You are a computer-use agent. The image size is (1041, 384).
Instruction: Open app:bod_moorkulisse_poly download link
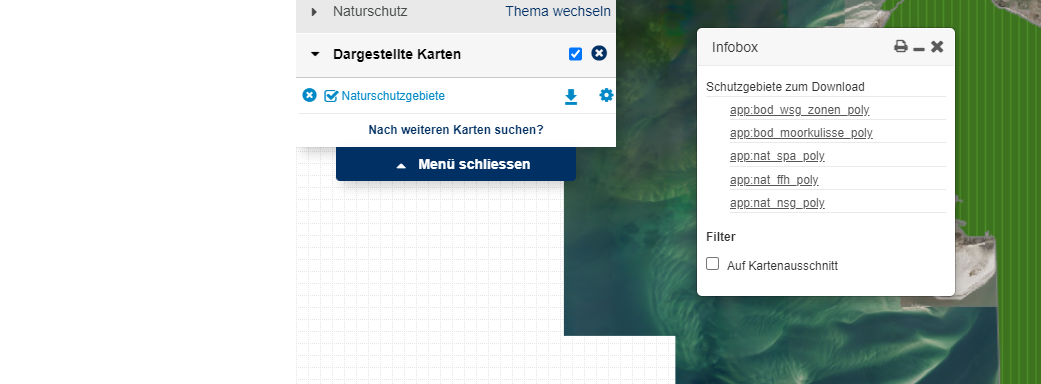(801, 133)
